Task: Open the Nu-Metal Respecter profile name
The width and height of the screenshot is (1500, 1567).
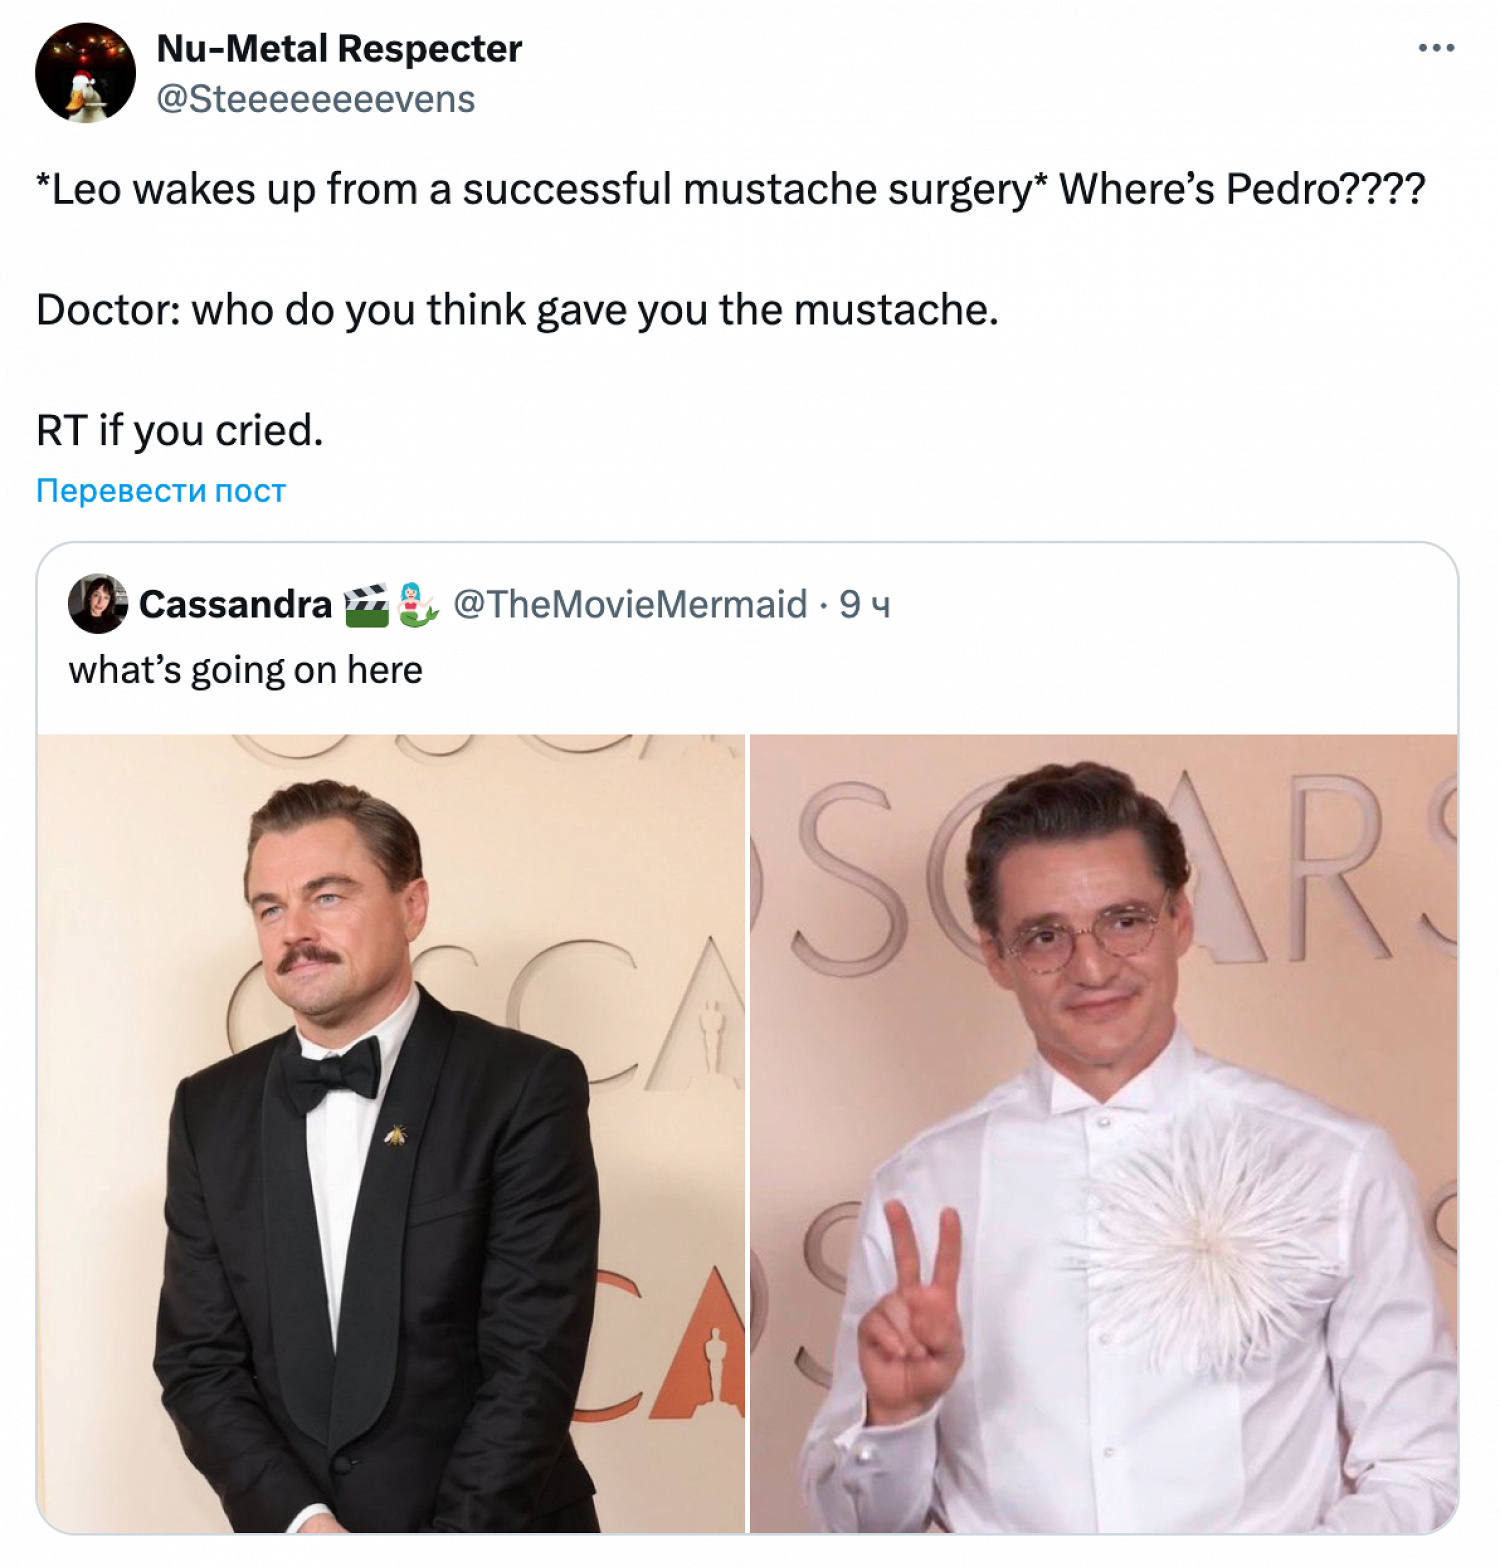Action: 339,48
